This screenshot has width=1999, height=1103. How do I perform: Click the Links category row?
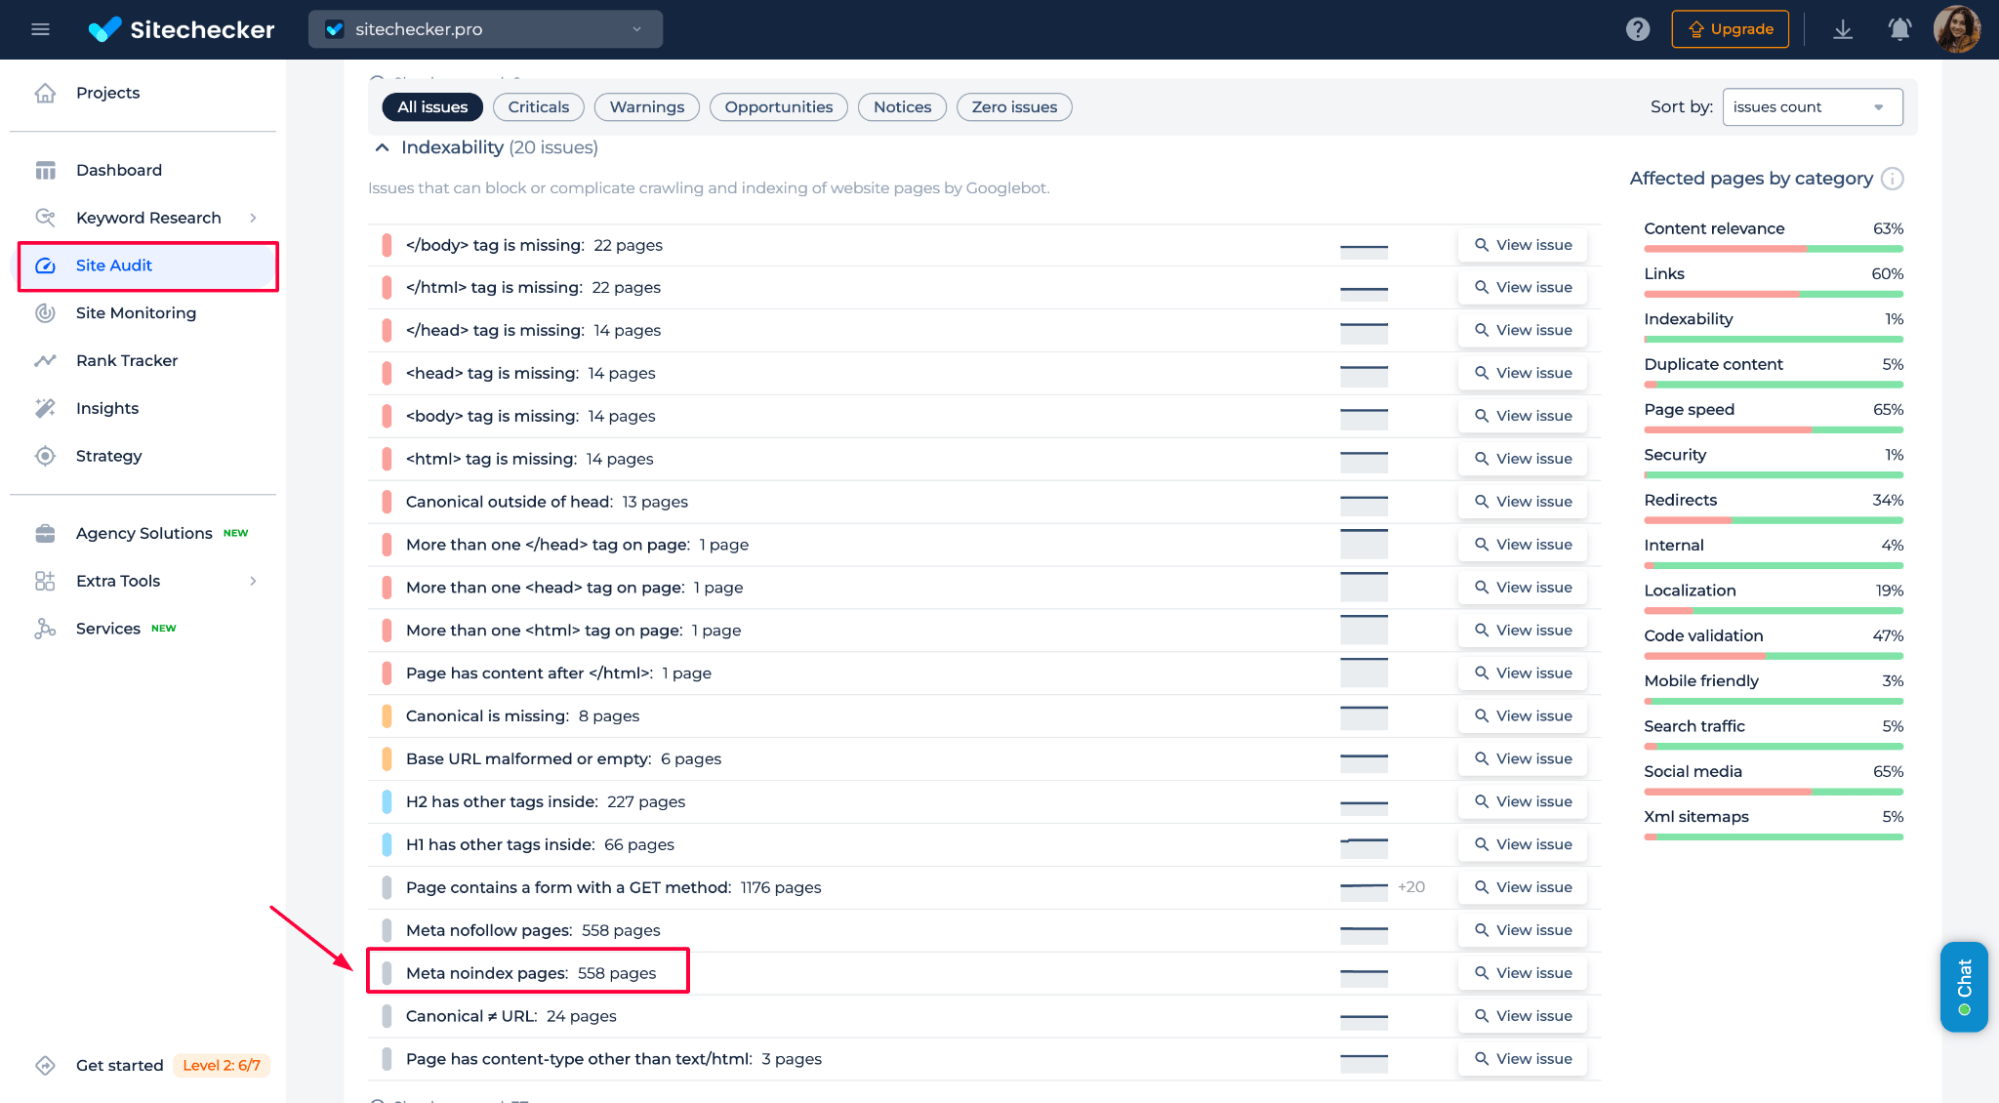click(1773, 282)
